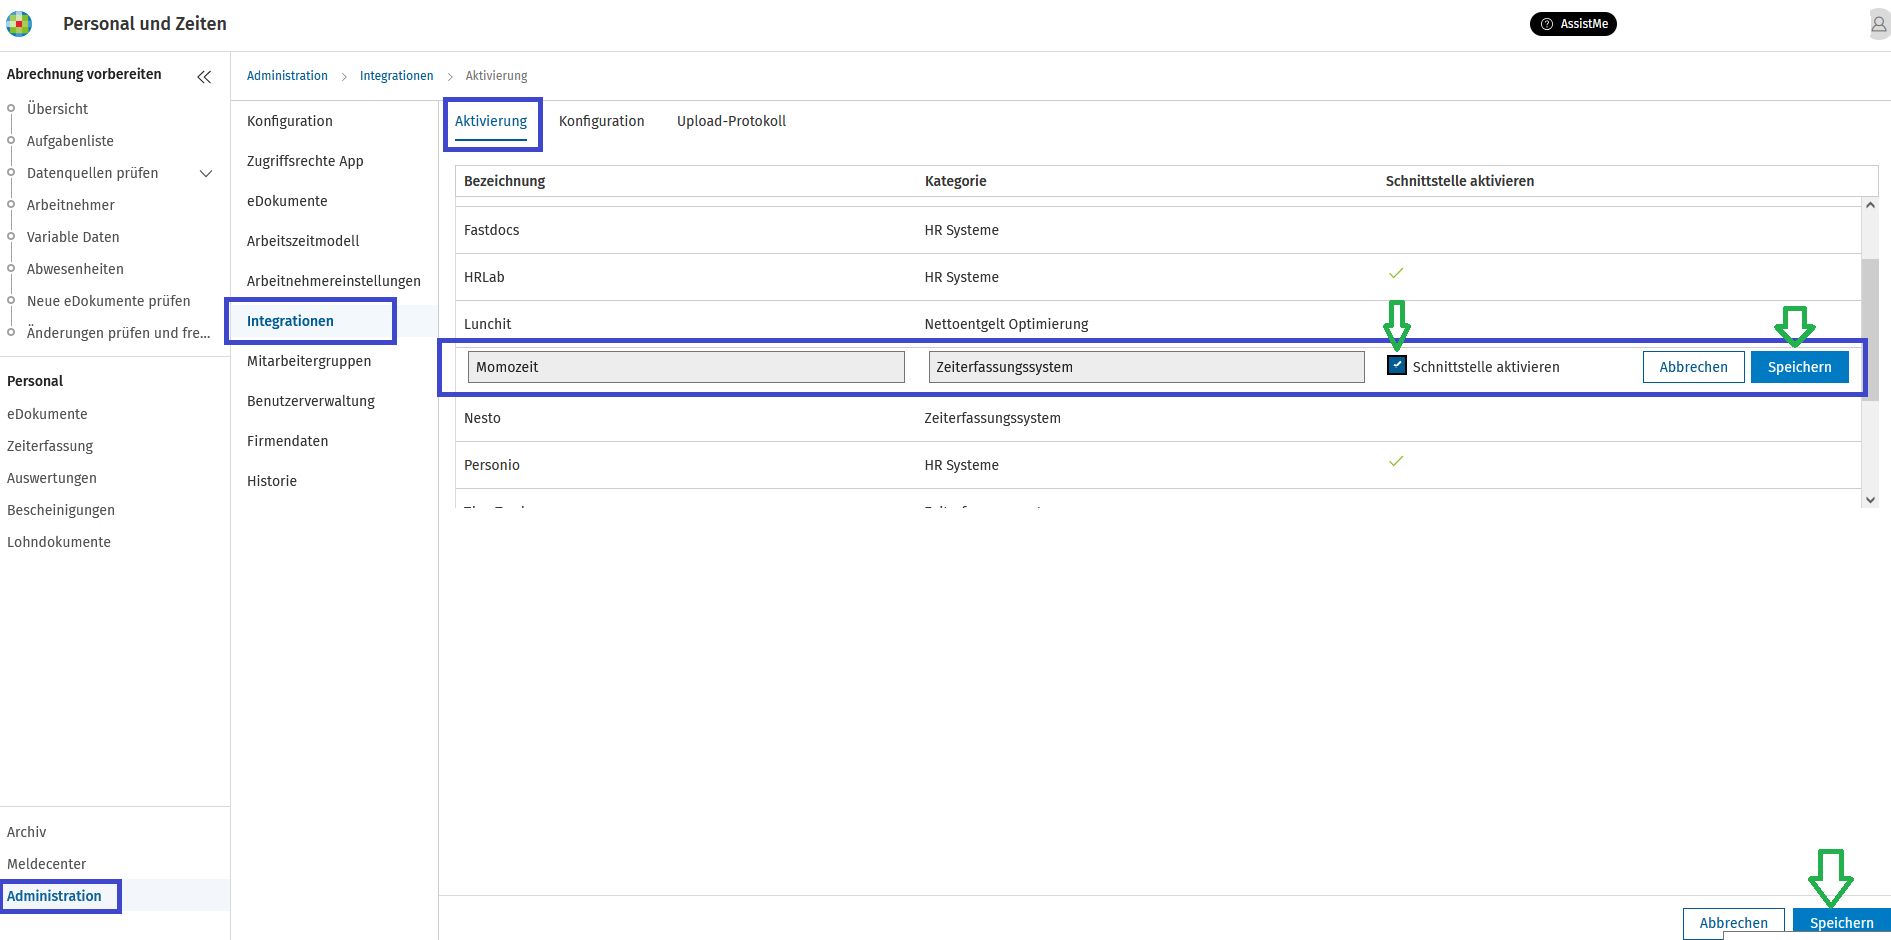This screenshot has height=940, width=1891.
Task: Open Historie menu item
Action: click(x=272, y=481)
